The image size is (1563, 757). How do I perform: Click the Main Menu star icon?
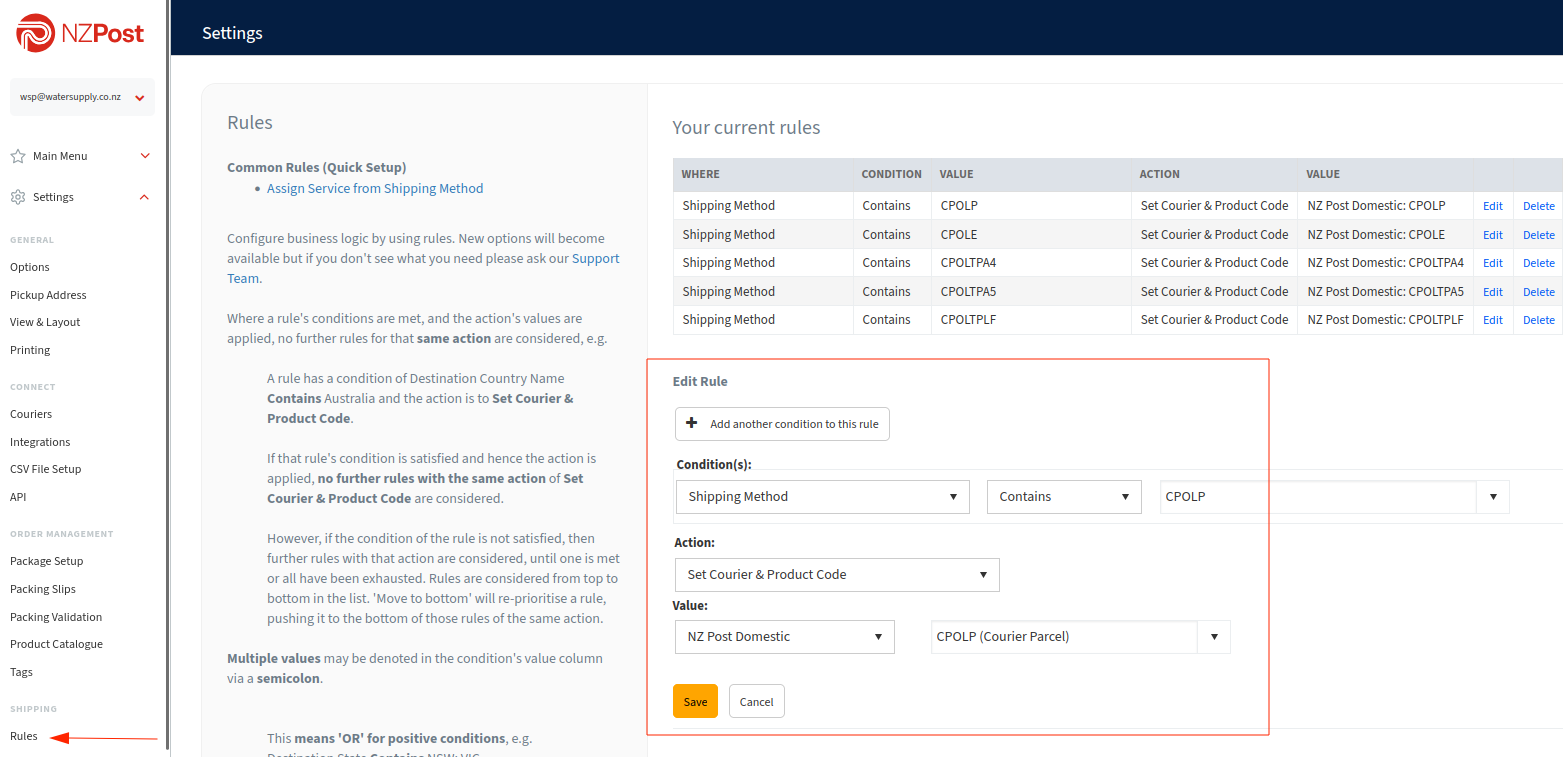point(18,156)
